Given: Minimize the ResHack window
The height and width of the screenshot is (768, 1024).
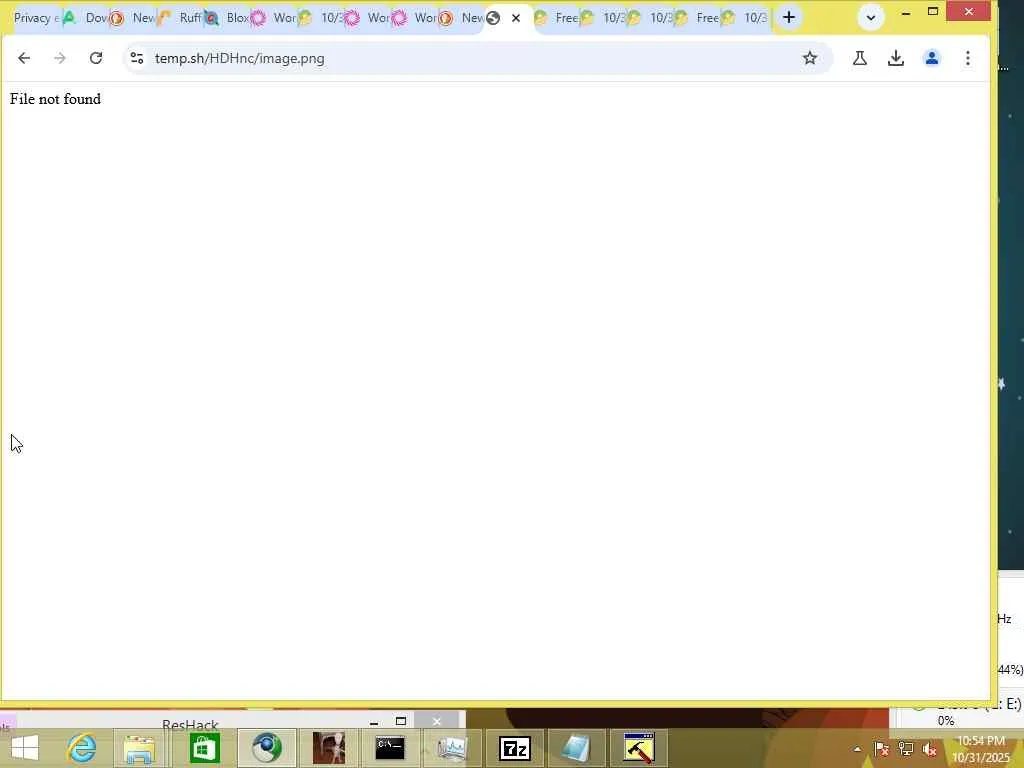Looking at the screenshot, I should [x=374, y=722].
